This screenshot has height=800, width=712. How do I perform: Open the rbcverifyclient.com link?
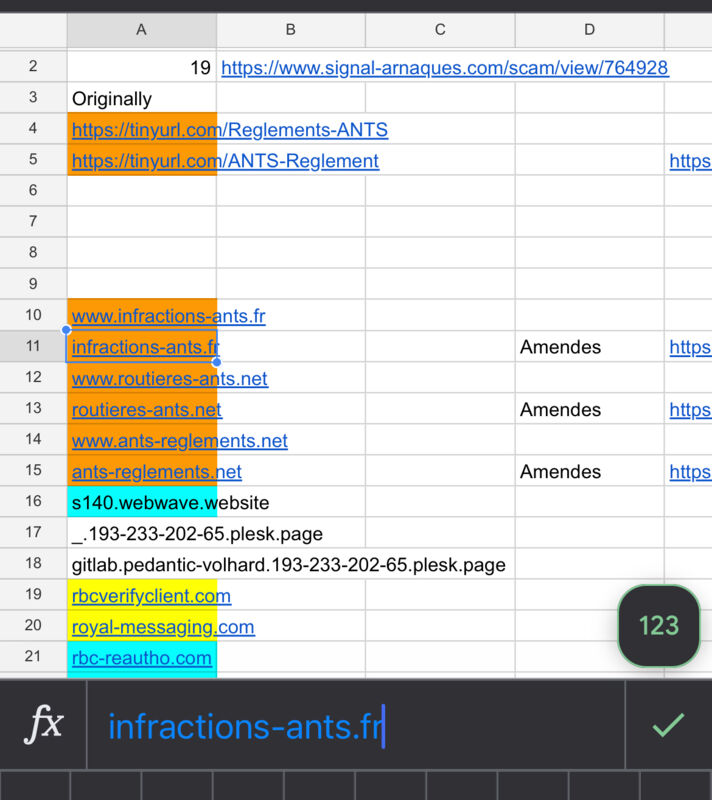(151, 596)
